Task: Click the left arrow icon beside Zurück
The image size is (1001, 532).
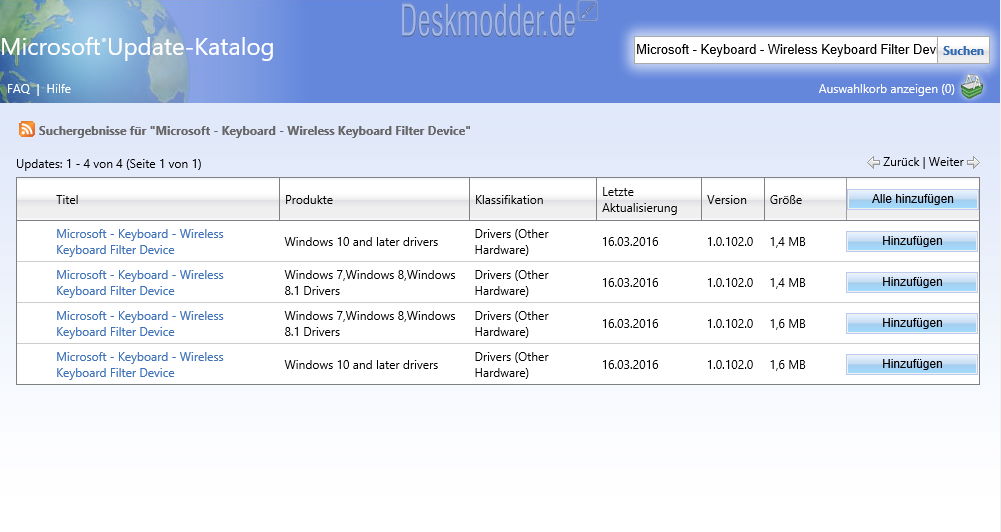Action: [x=873, y=162]
